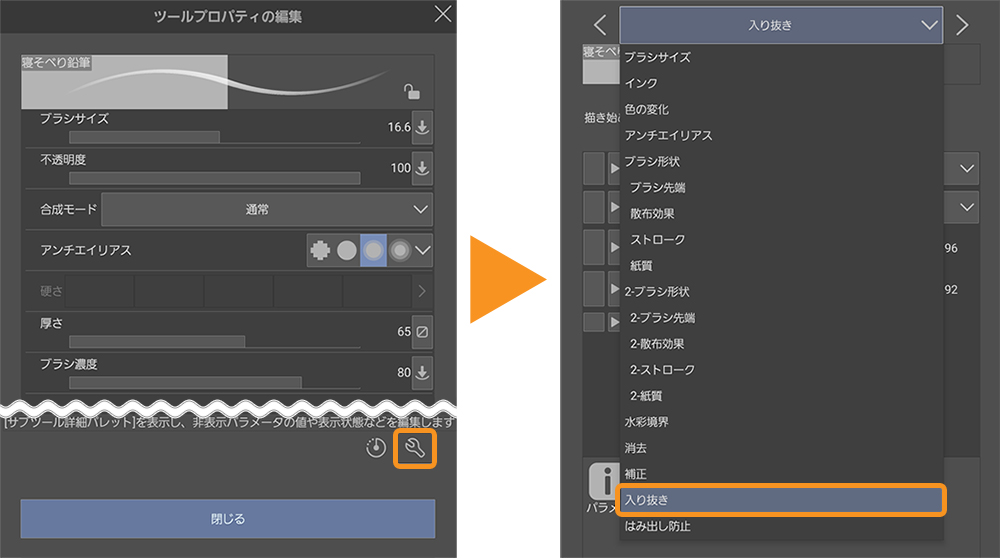Select the strongest anti-aliasing option
Image resolution: width=1000 pixels, height=558 pixels.
point(399,250)
